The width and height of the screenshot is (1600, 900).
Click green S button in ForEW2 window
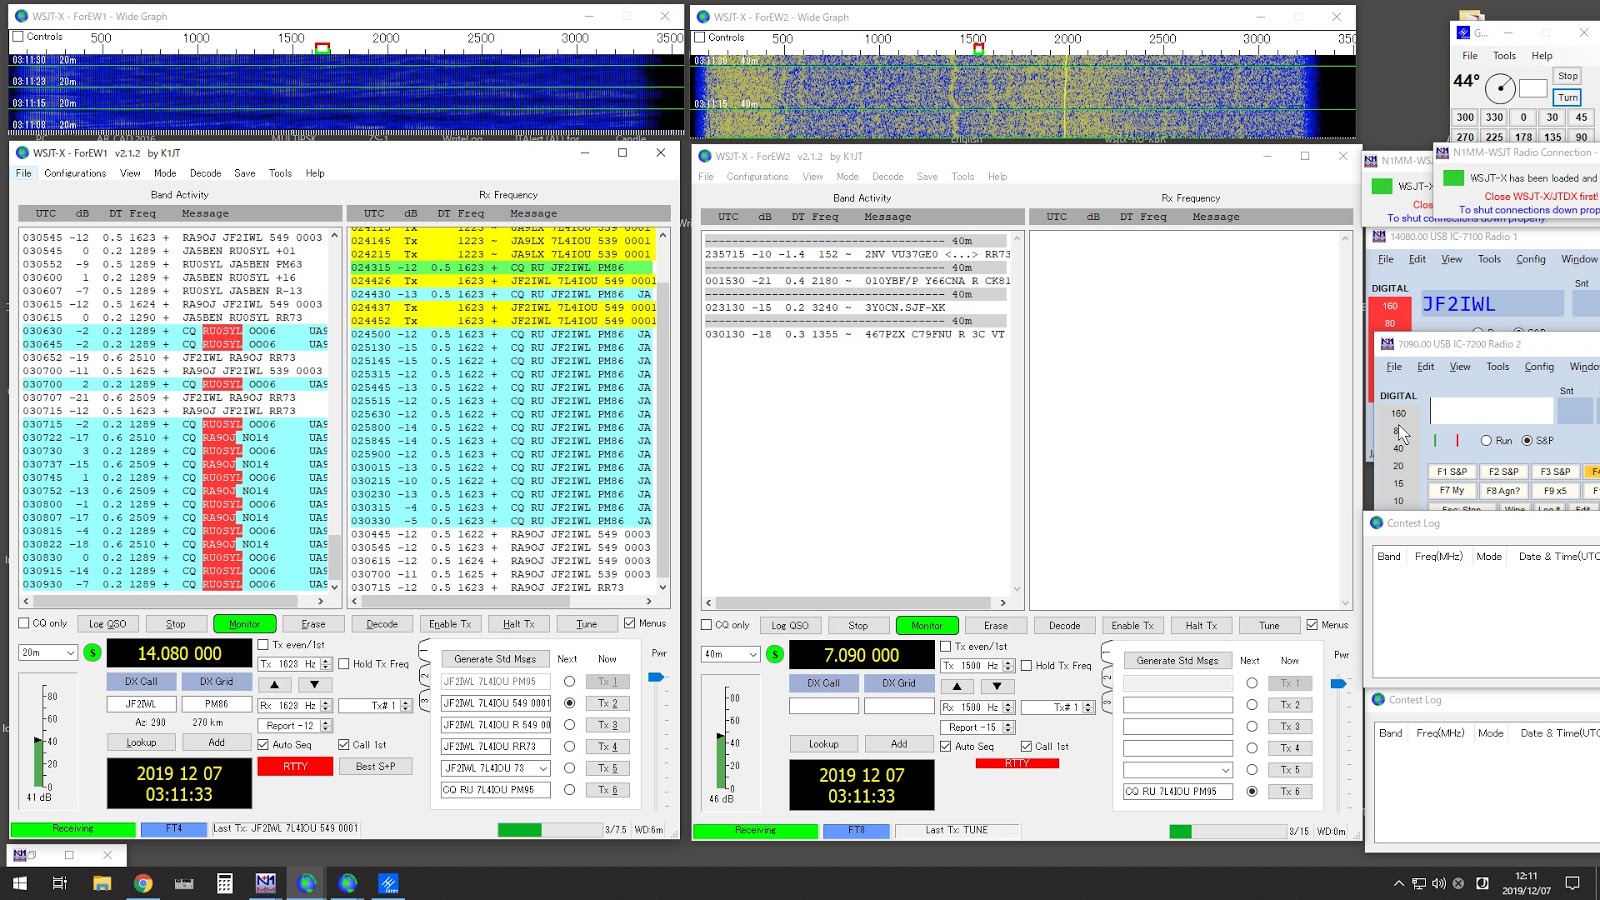[x=775, y=655]
